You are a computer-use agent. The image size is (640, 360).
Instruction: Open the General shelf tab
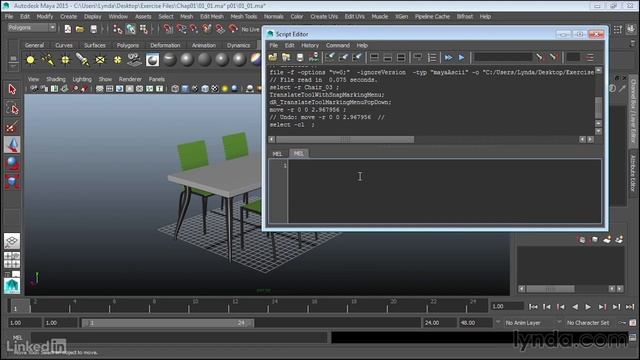tap(34, 45)
